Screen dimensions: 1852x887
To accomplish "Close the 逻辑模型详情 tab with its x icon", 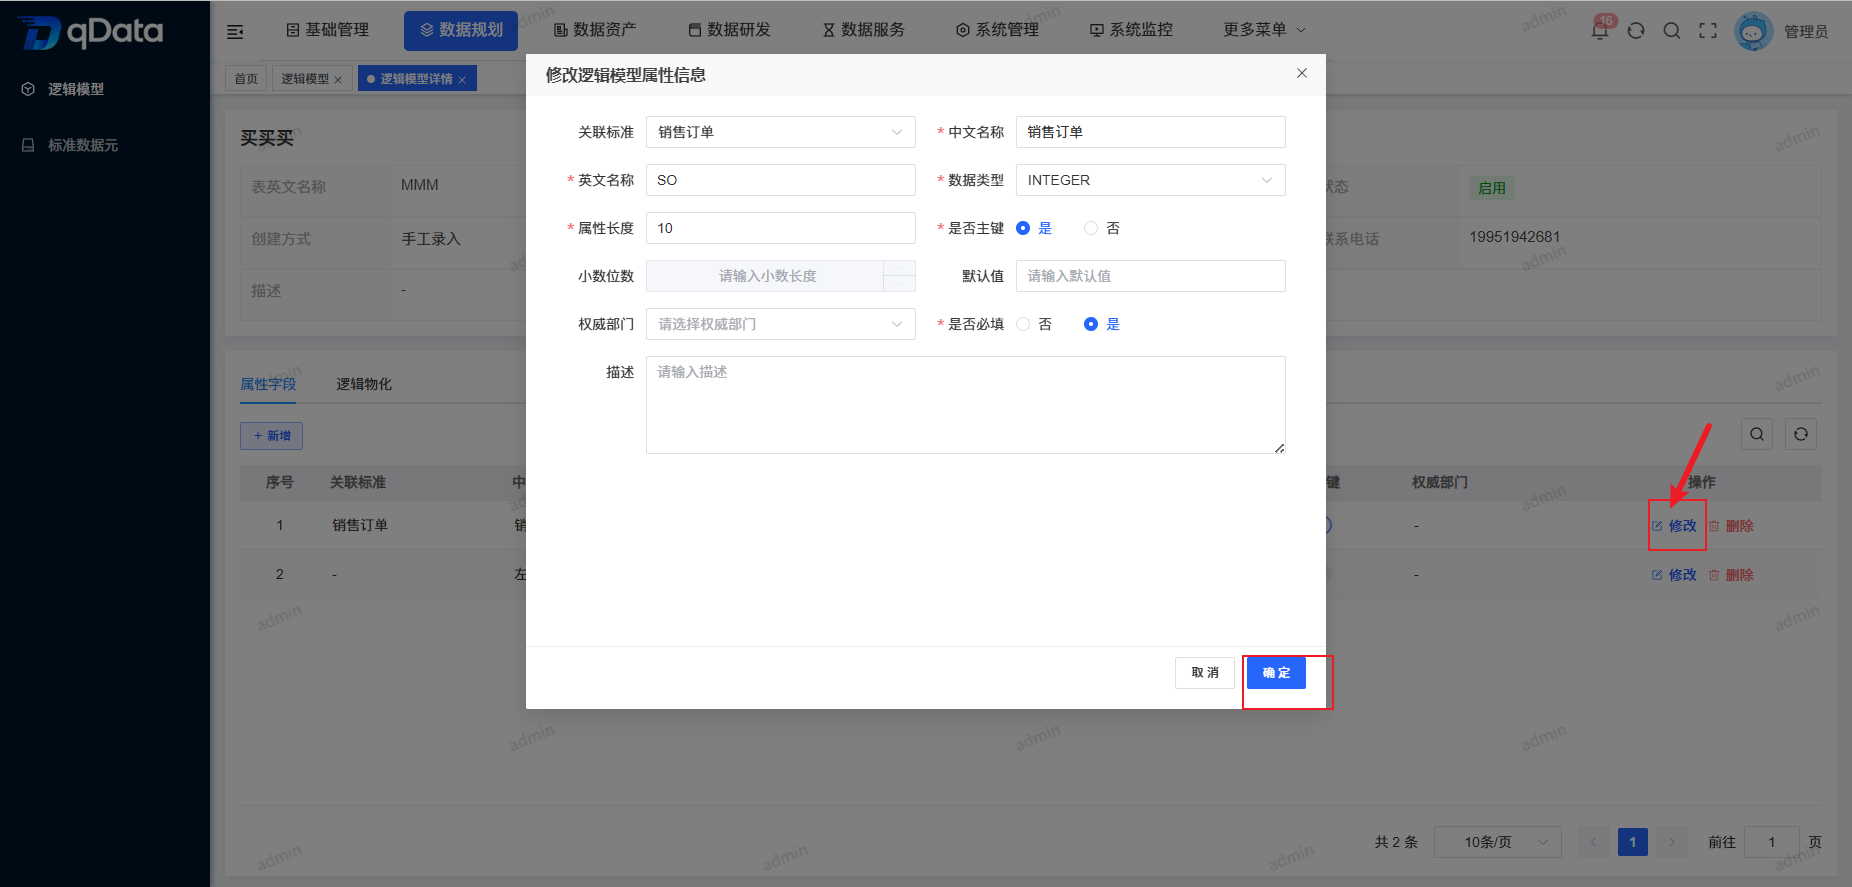I will click(x=462, y=80).
